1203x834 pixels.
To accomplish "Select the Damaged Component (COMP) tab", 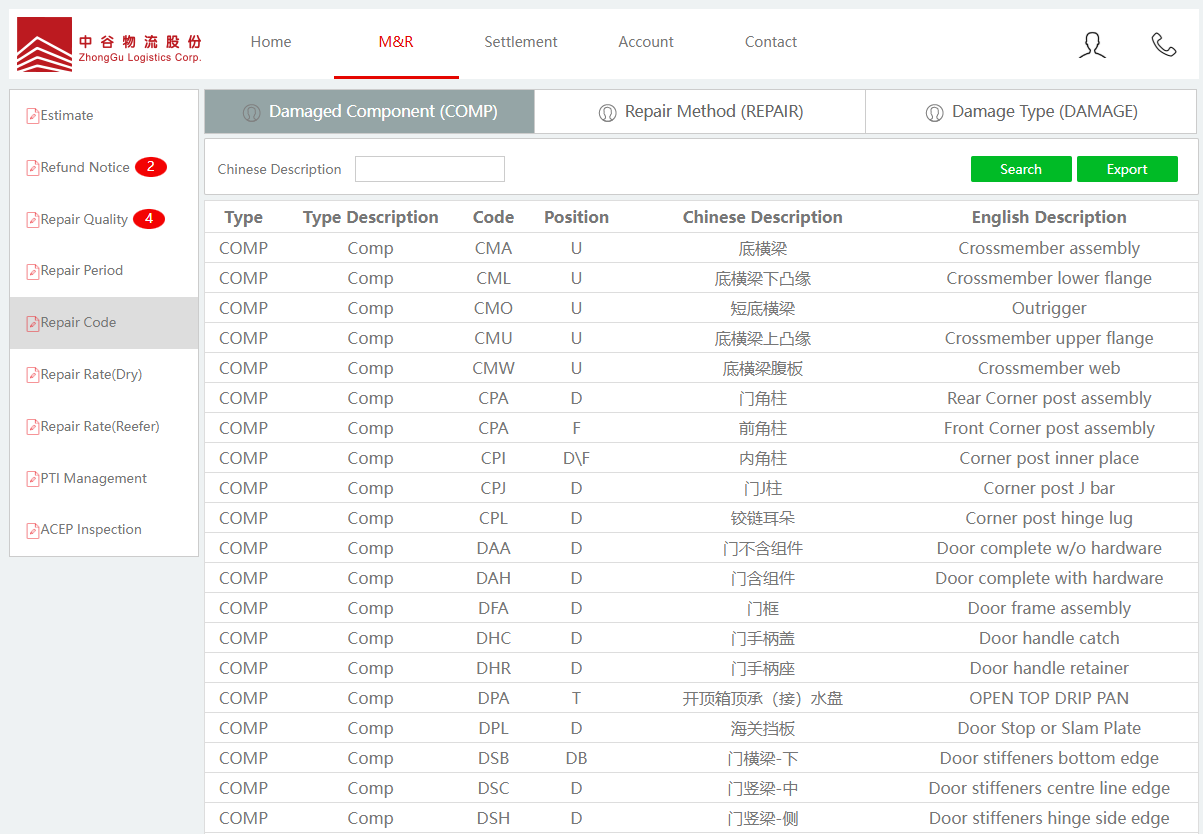I will point(370,112).
